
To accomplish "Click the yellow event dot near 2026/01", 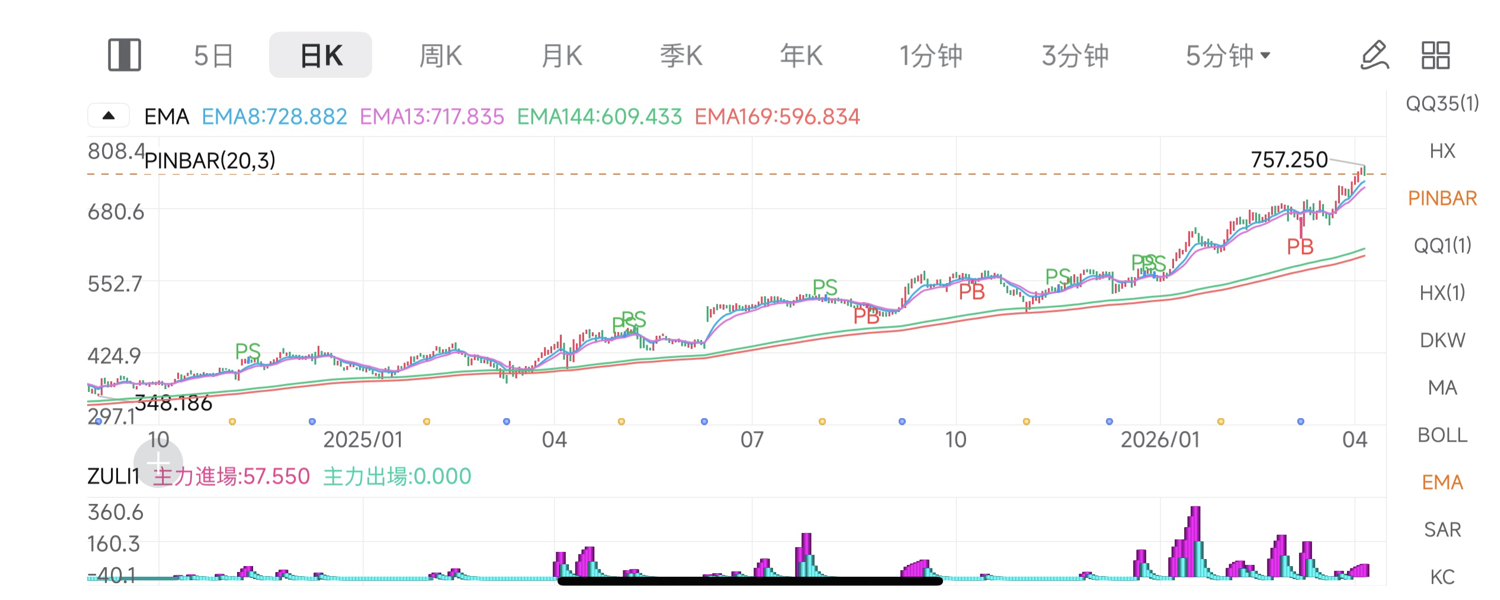I will (x=1220, y=422).
